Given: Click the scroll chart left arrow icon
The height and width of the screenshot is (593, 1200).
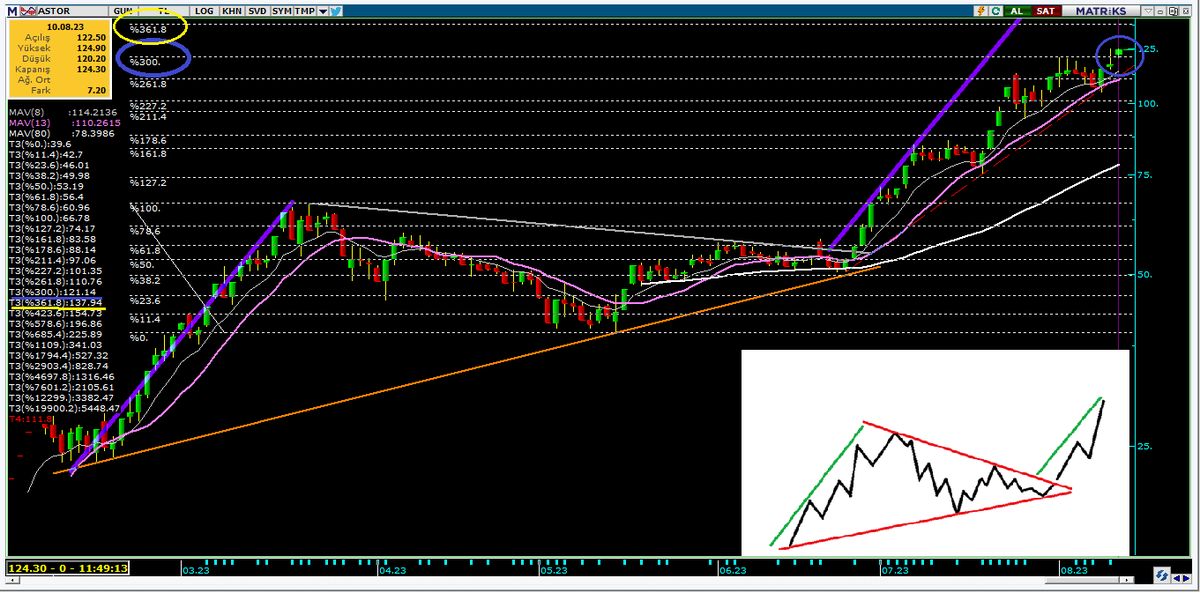Looking at the screenshot, I should [1176, 578].
